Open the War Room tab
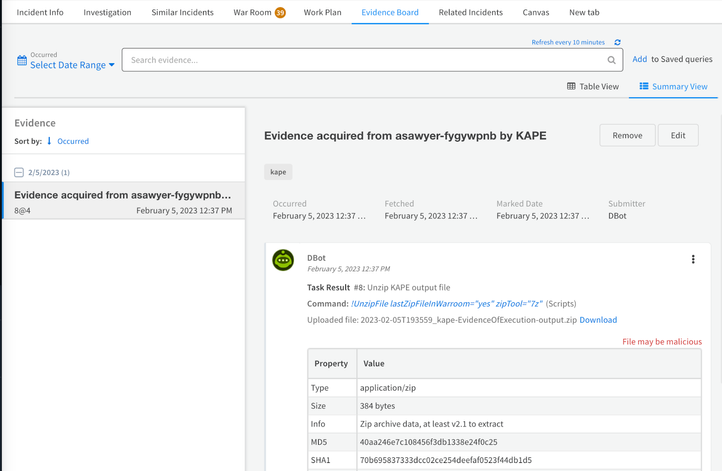Image resolution: width=722 pixels, height=471 pixels. pyautogui.click(x=259, y=12)
